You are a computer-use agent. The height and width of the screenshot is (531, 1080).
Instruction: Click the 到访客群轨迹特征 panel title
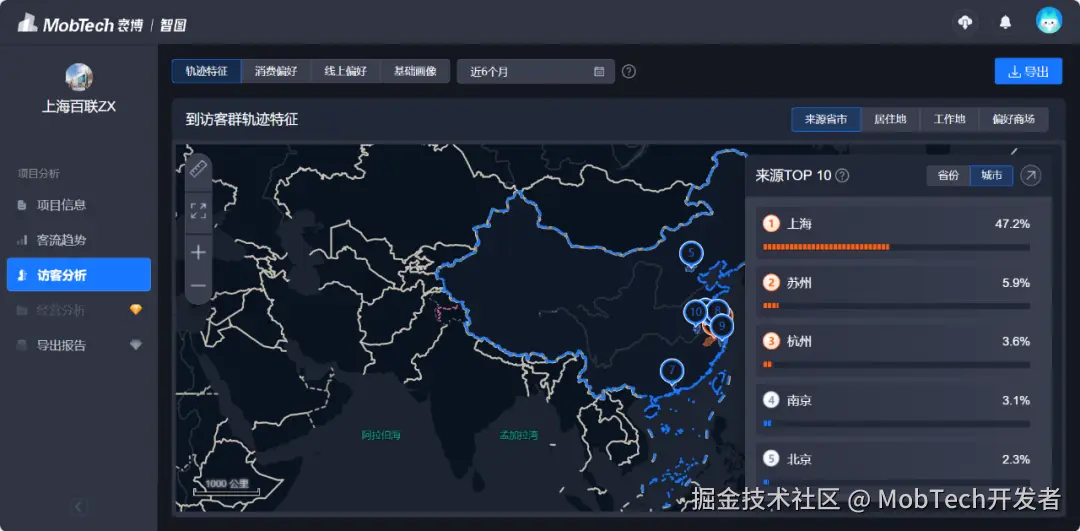click(x=242, y=120)
